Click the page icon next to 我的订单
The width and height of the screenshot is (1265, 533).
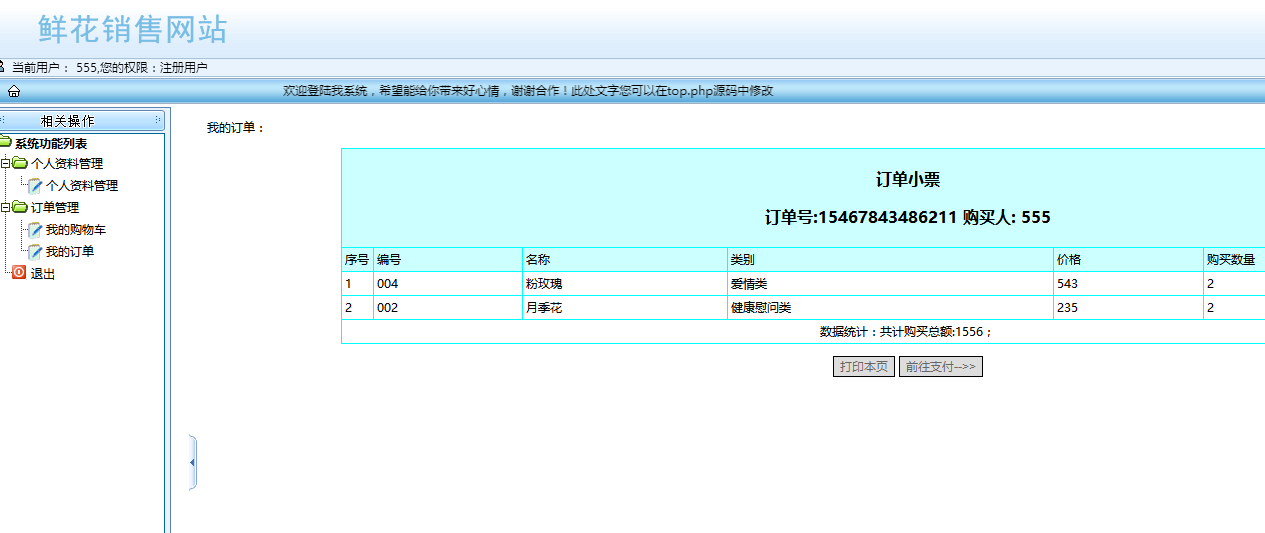(35, 251)
